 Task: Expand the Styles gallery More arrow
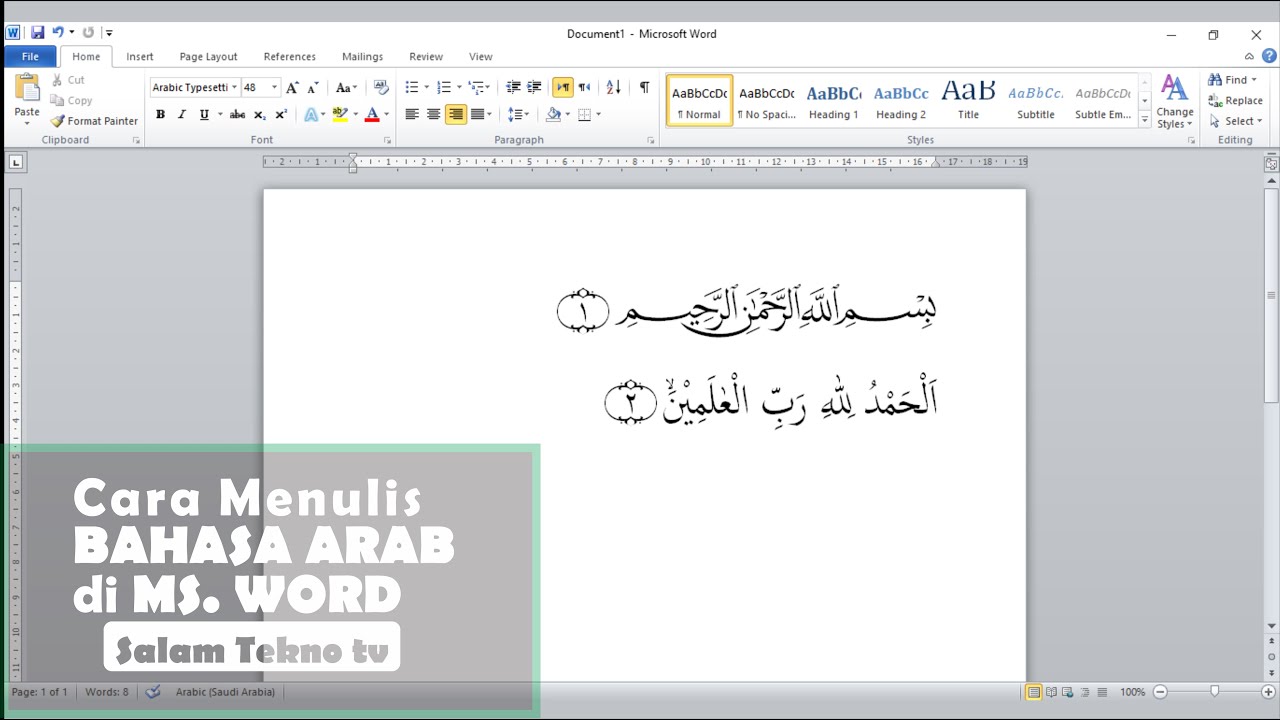point(1145,120)
